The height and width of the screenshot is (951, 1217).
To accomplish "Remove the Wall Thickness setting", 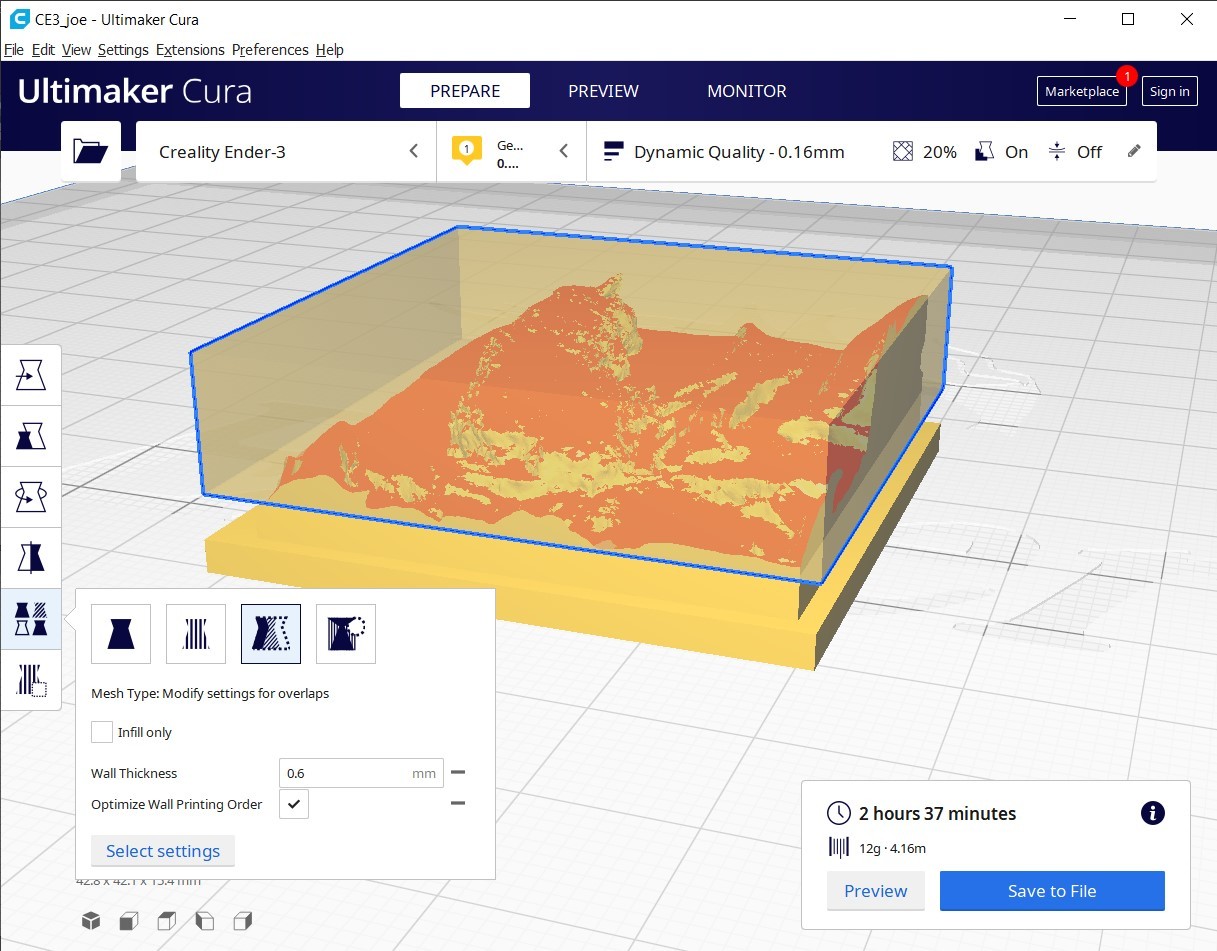I will click(x=458, y=772).
